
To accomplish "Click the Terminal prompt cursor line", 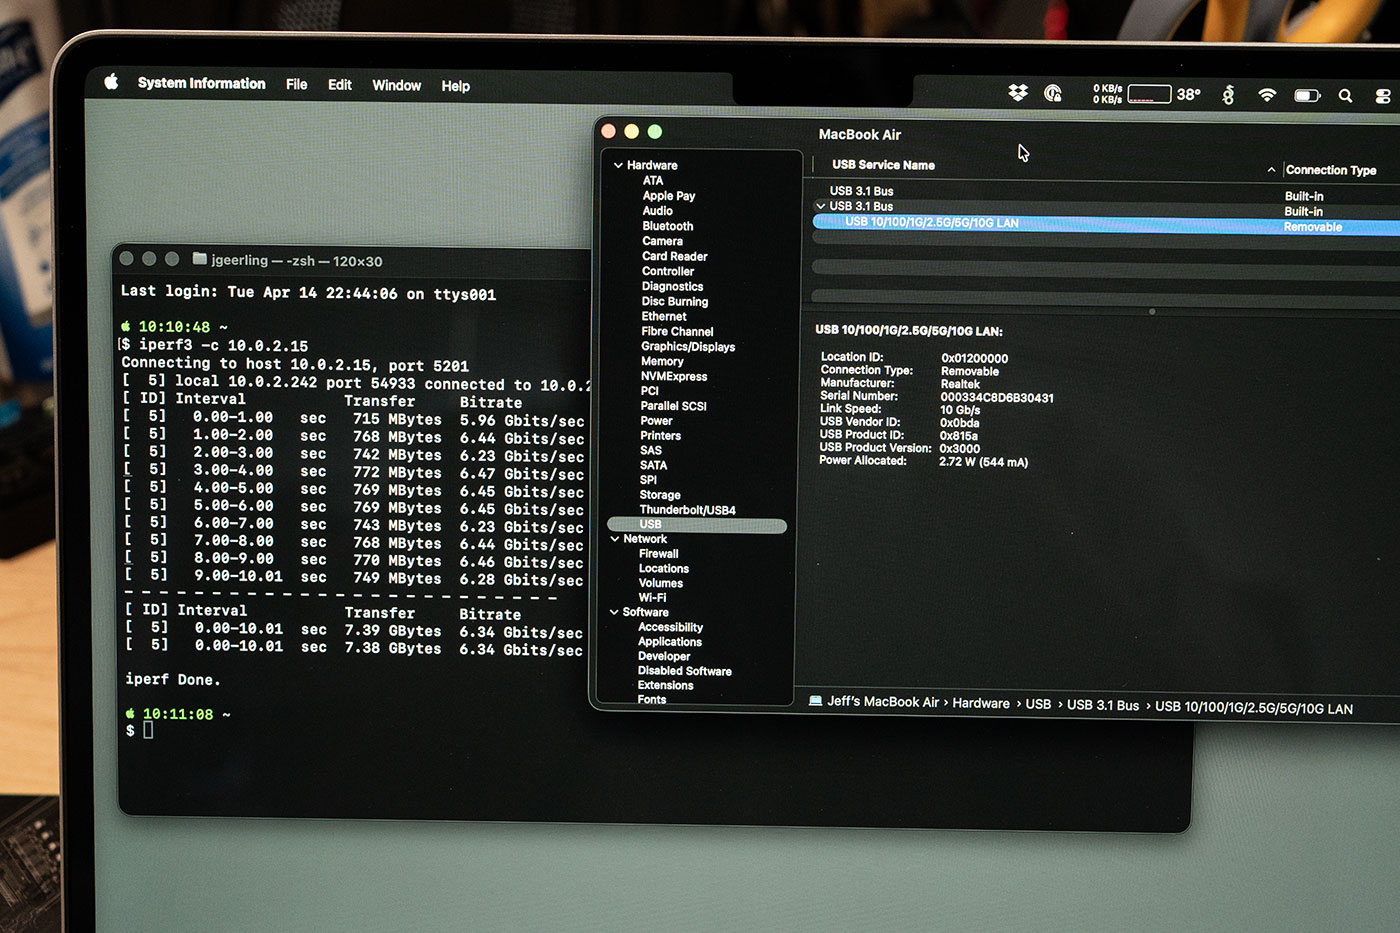I will pyautogui.click(x=148, y=730).
